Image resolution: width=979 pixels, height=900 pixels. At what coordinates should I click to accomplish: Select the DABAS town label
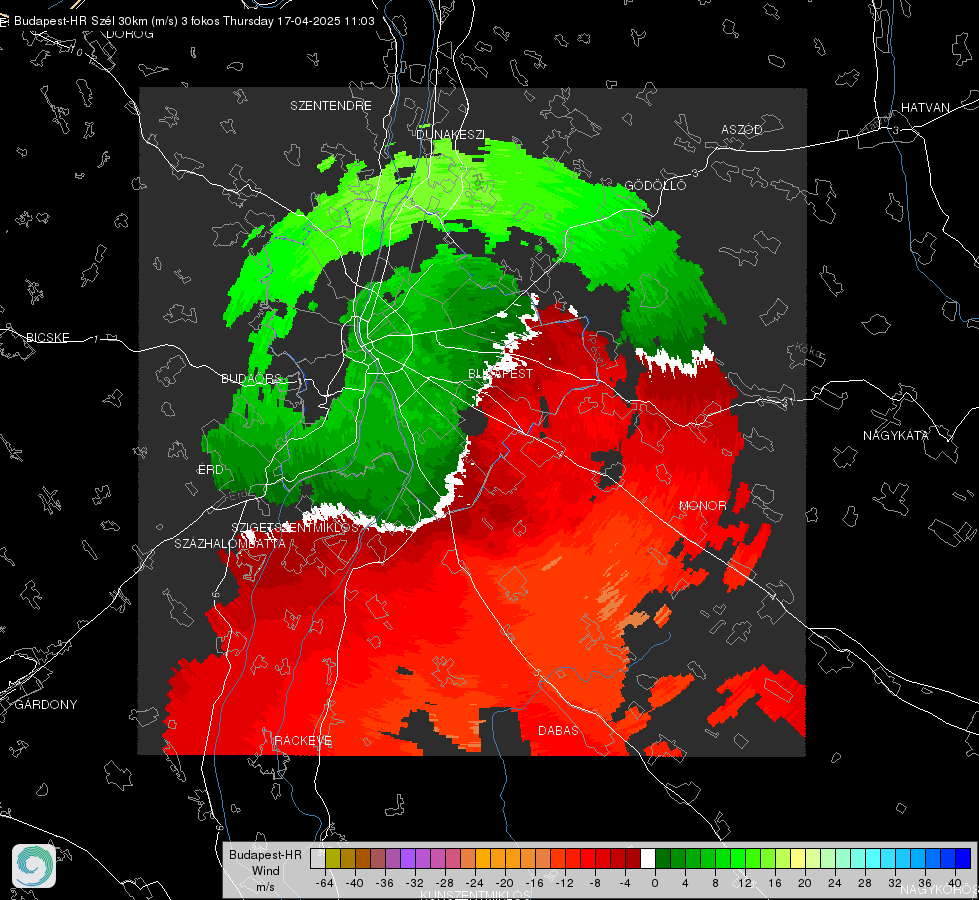point(558,730)
